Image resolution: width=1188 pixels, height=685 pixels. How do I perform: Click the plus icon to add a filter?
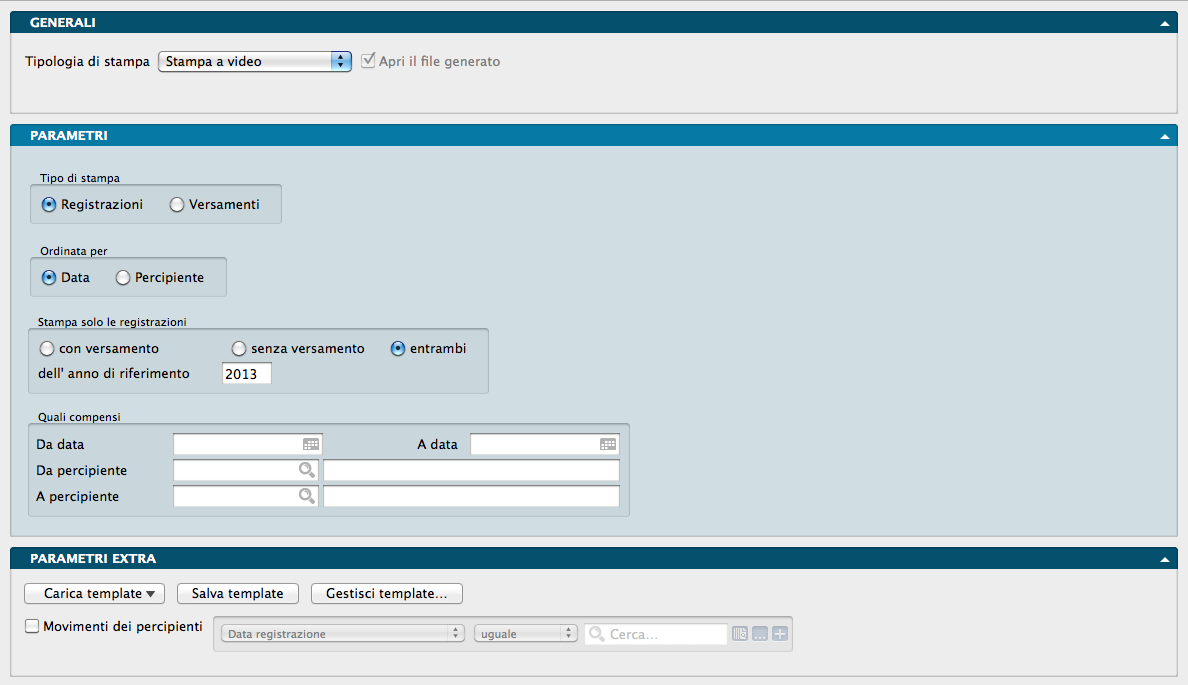coord(780,634)
